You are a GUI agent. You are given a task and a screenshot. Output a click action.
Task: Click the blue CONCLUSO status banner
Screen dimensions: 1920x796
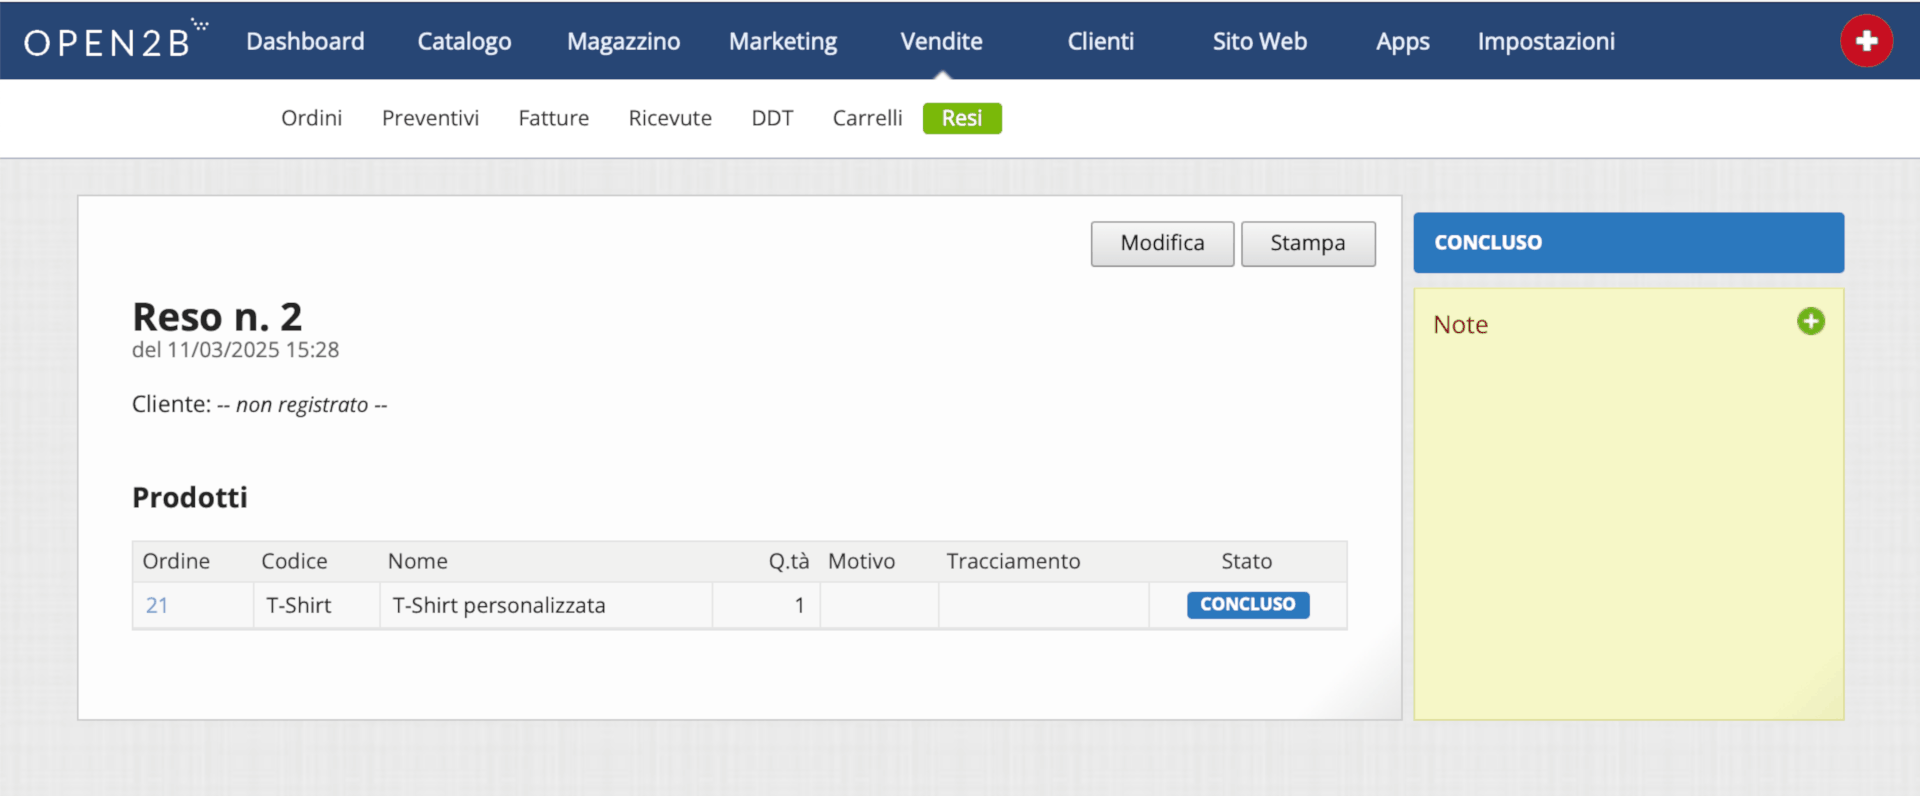1628,242
